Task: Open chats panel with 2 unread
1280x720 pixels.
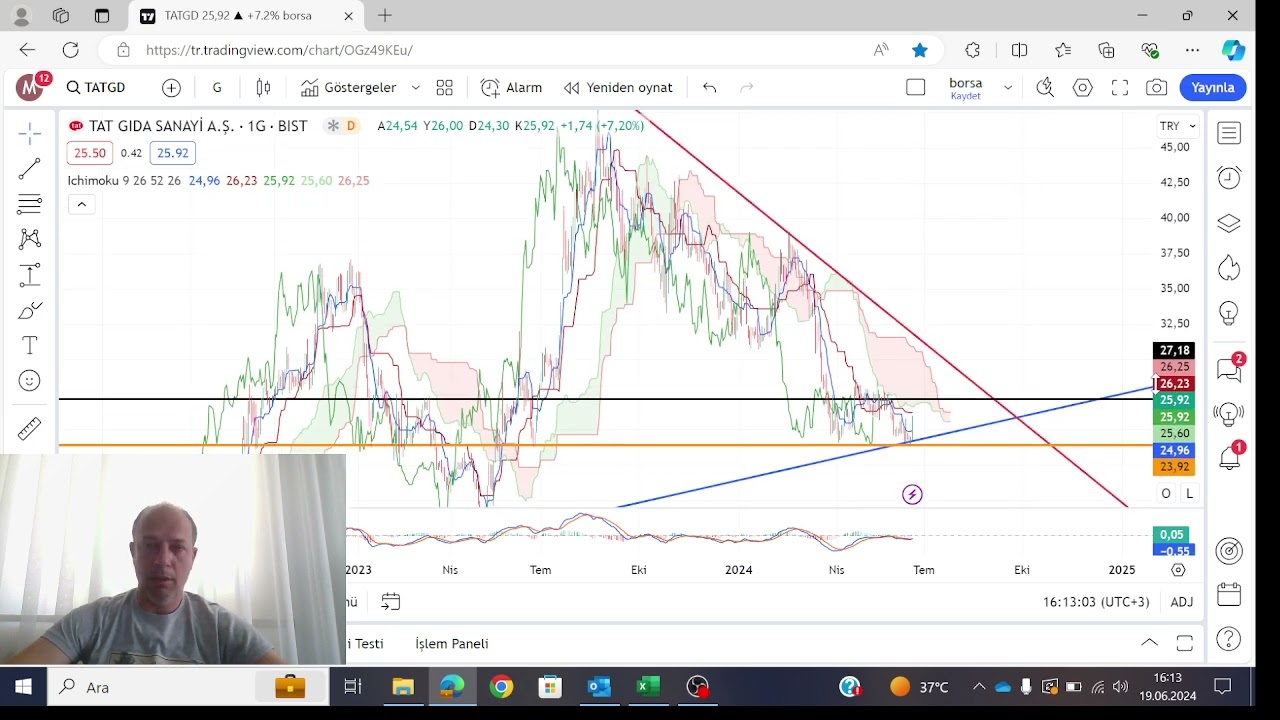Action: pyautogui.click(x=1229, y=369)
